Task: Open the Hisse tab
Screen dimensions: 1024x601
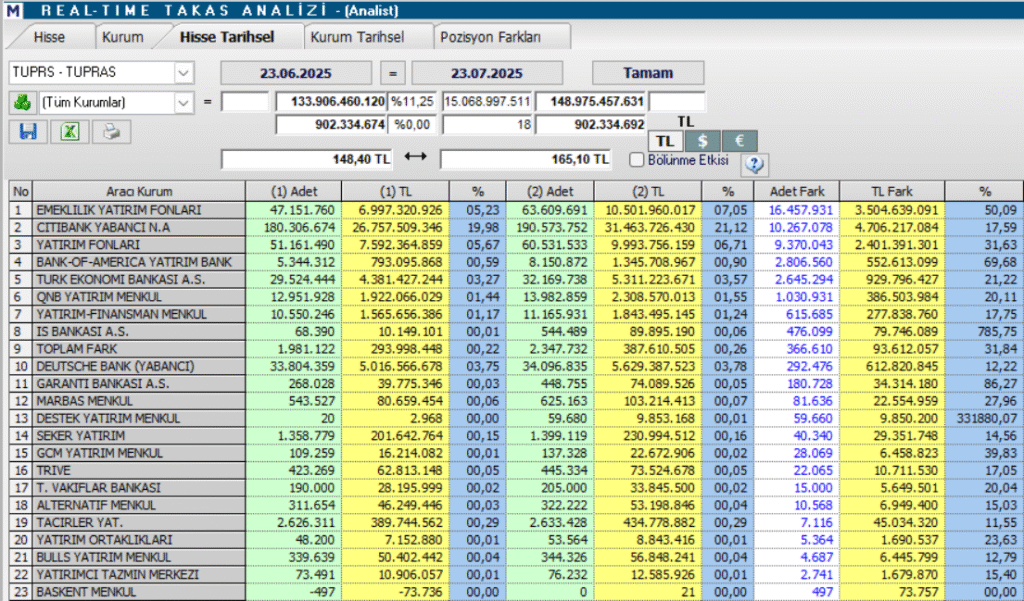Action: coord(49,37)
